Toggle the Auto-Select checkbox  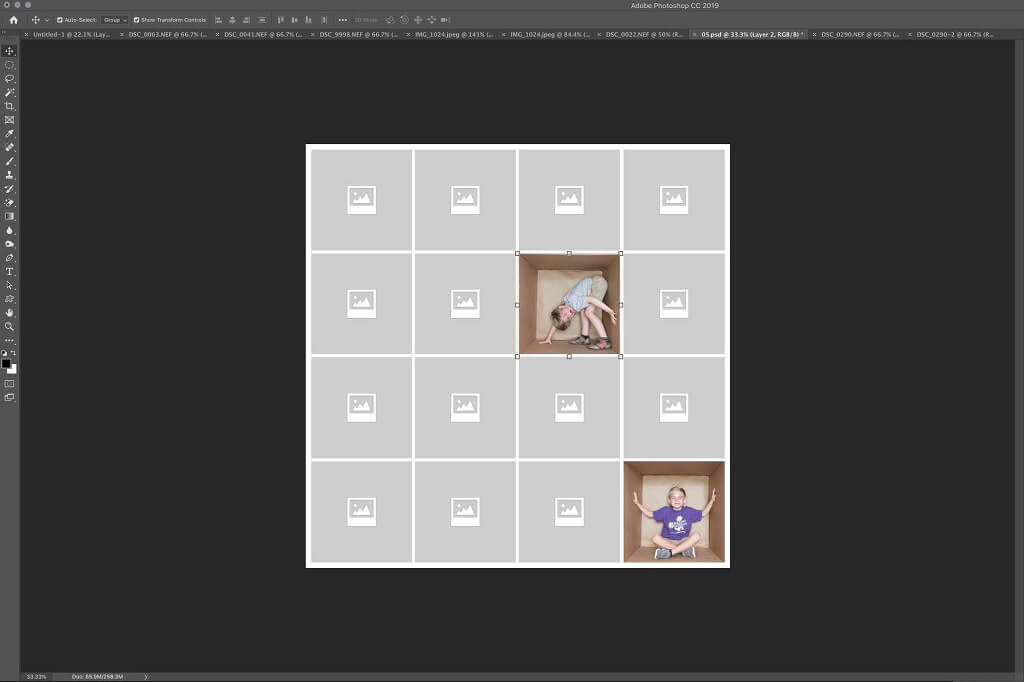coord(60,20)
